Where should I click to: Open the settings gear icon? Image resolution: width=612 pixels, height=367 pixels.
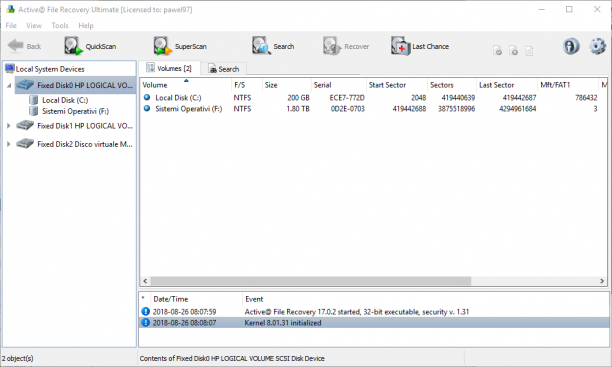click(x=597, y=46)
